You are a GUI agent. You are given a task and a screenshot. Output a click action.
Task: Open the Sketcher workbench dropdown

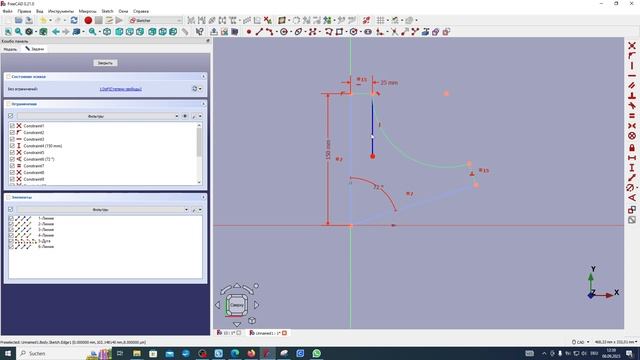tap(155, 20)
